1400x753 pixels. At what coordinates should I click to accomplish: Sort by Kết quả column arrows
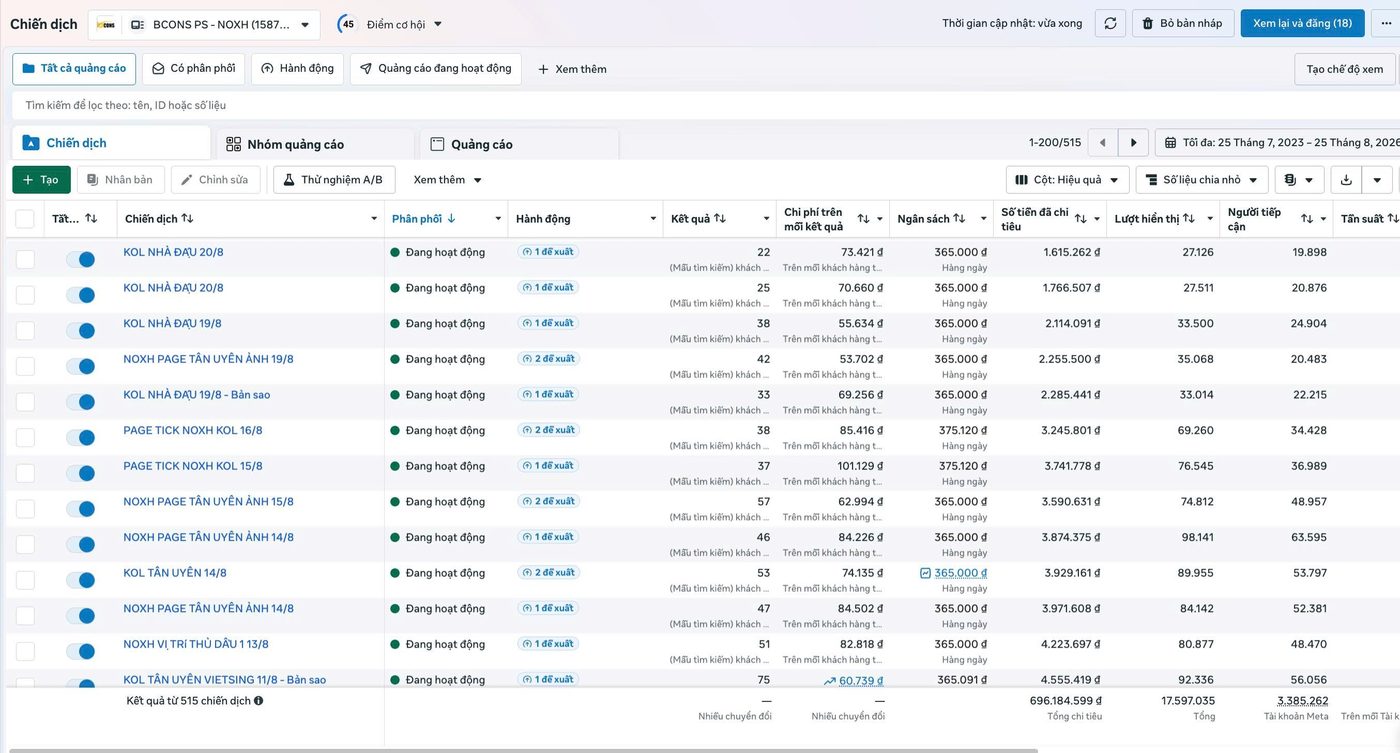click(x=720, y=219)
